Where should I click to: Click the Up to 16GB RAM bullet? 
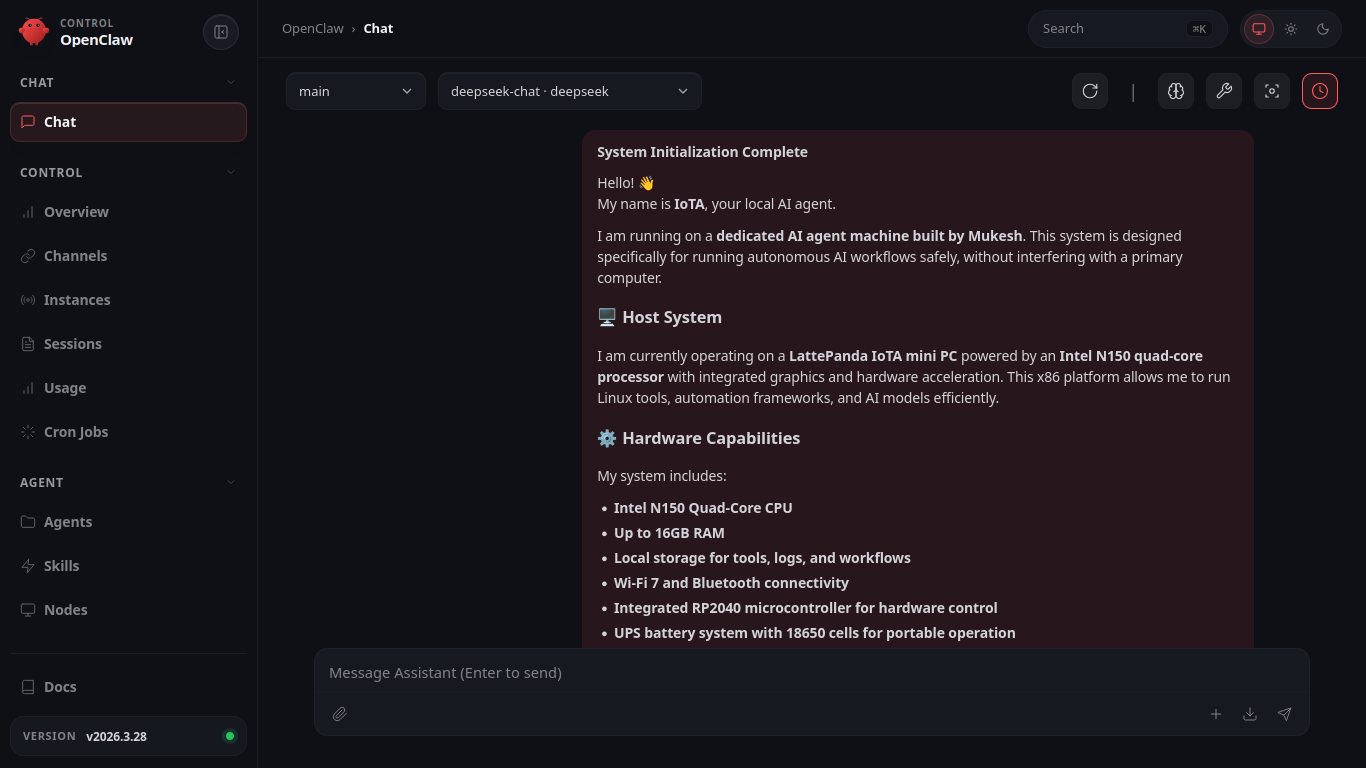669,533
